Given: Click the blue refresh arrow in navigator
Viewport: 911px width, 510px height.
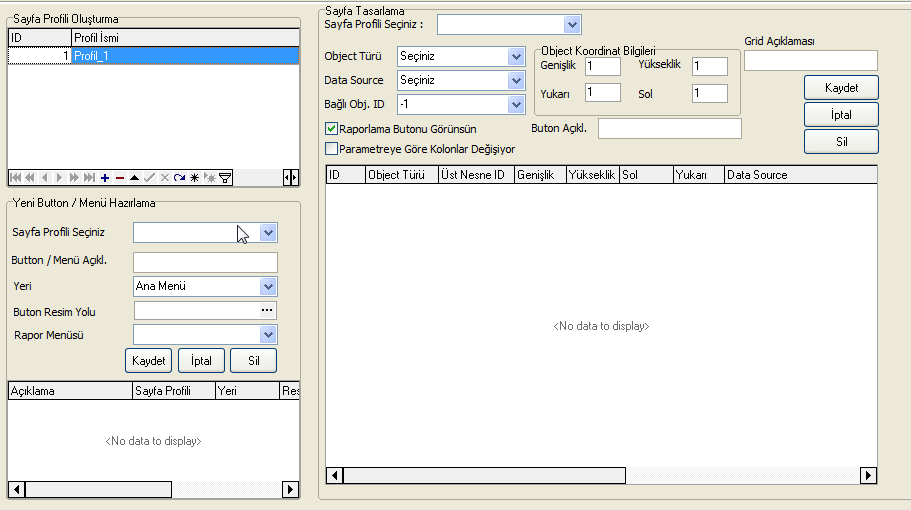Looking at the screenshot, I should click(179, 178).
